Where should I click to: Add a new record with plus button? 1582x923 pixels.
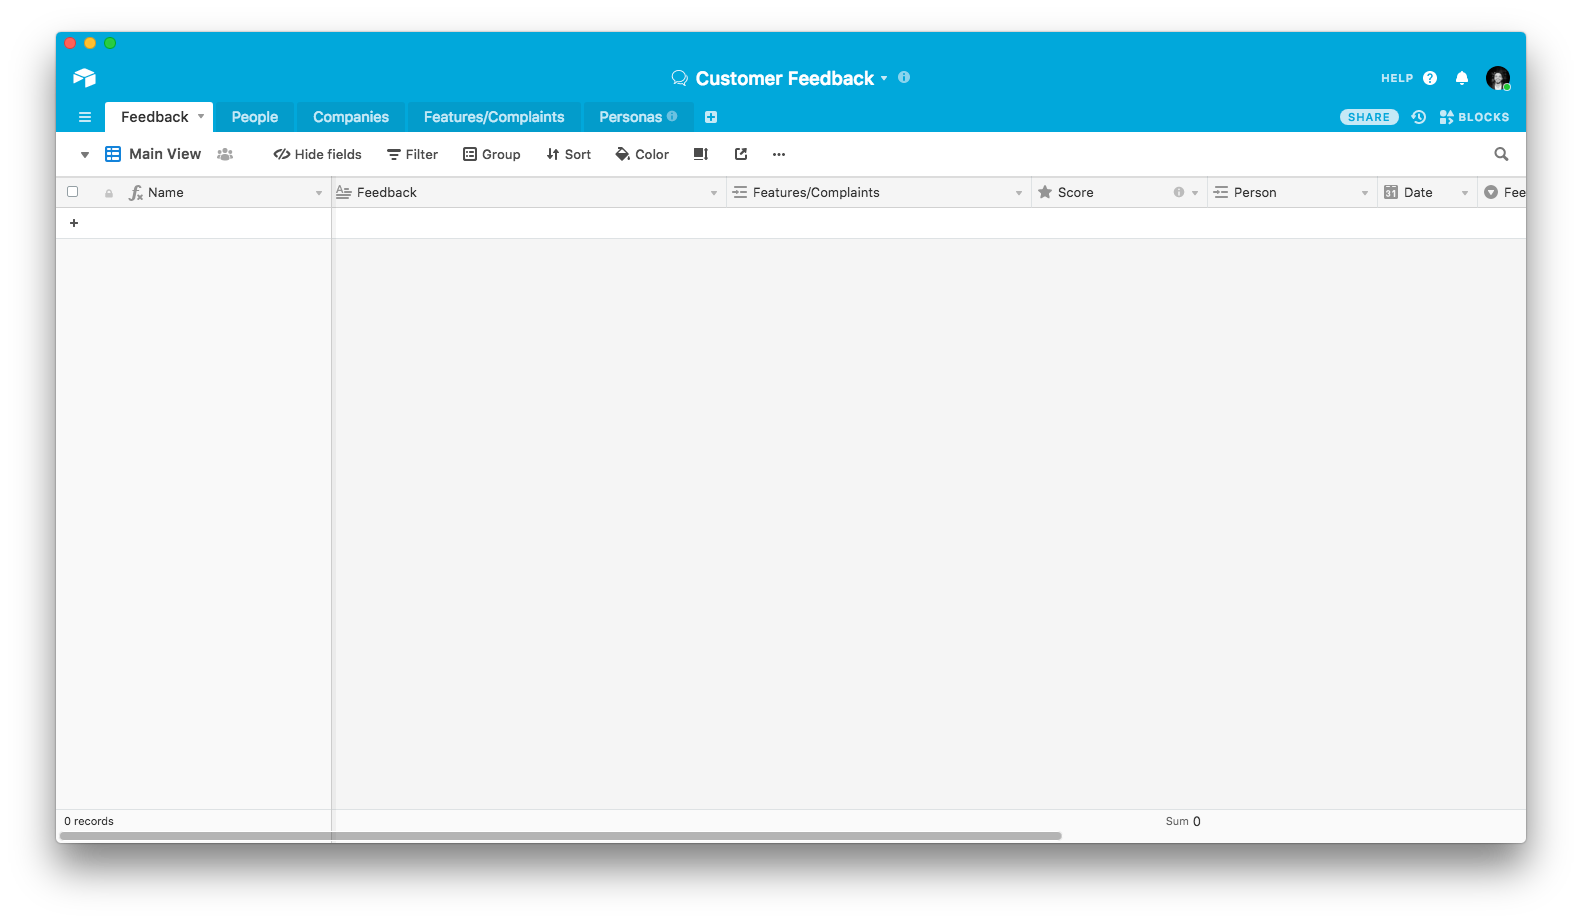pos(74,223)
